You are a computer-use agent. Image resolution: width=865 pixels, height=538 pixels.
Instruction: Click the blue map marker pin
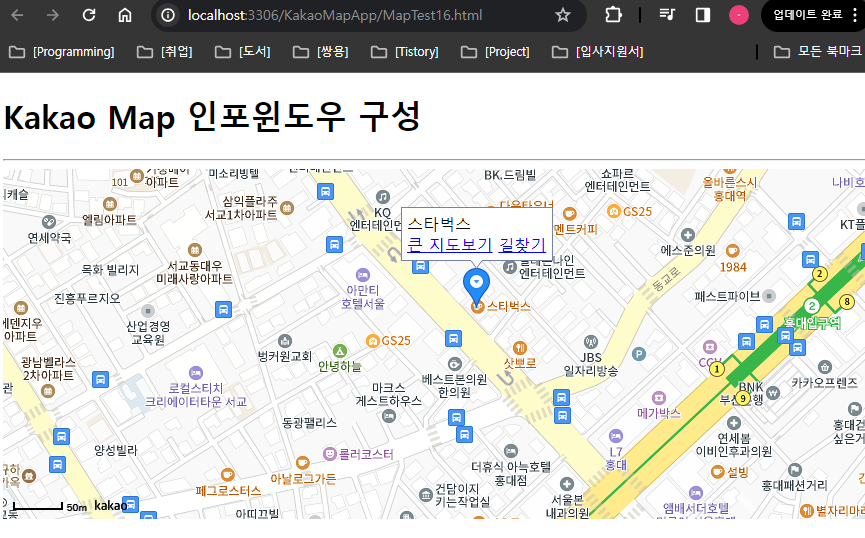point(476,286)
